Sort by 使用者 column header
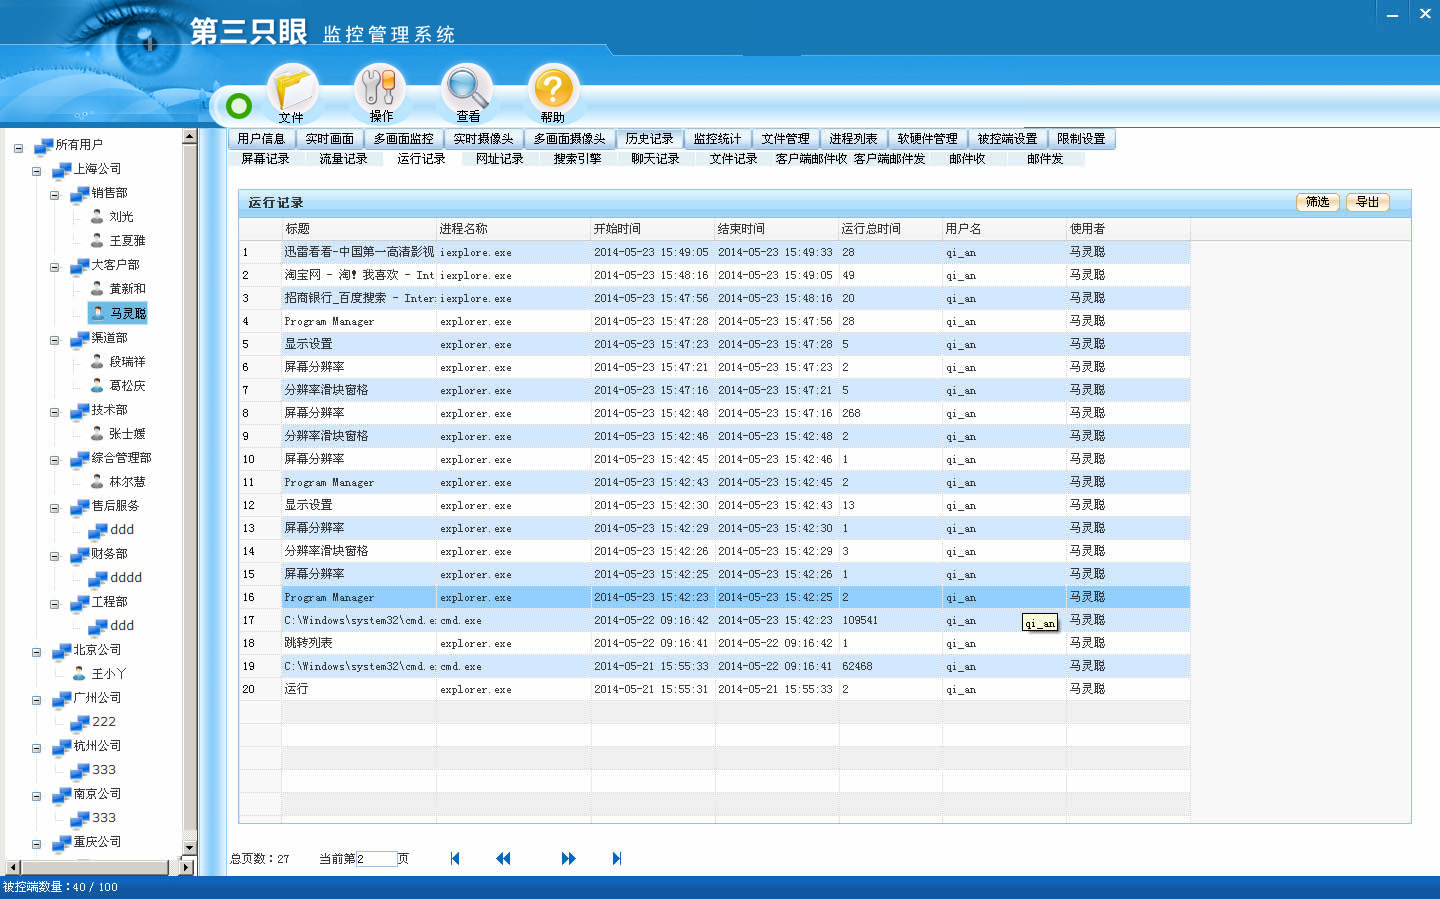1440x899 pixels. point(1128,229)
